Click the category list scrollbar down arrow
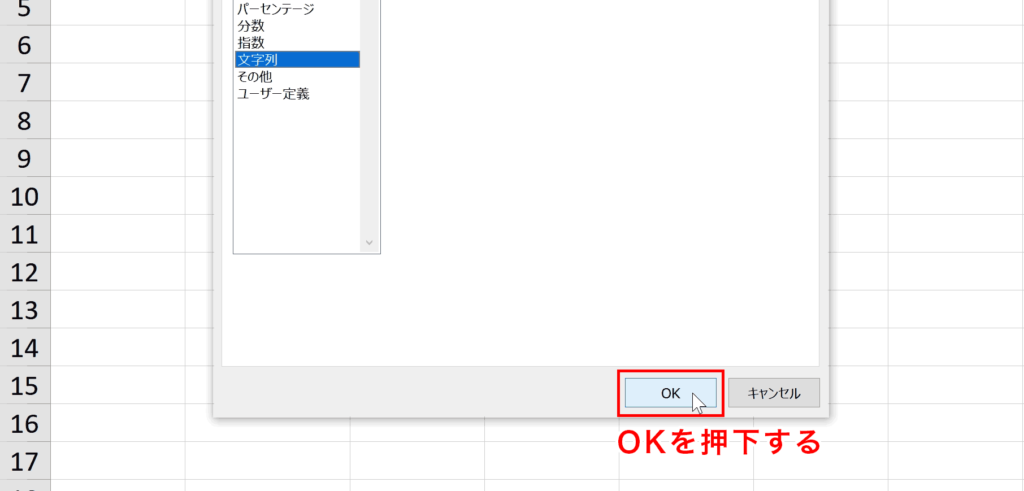 pos(369,243)
